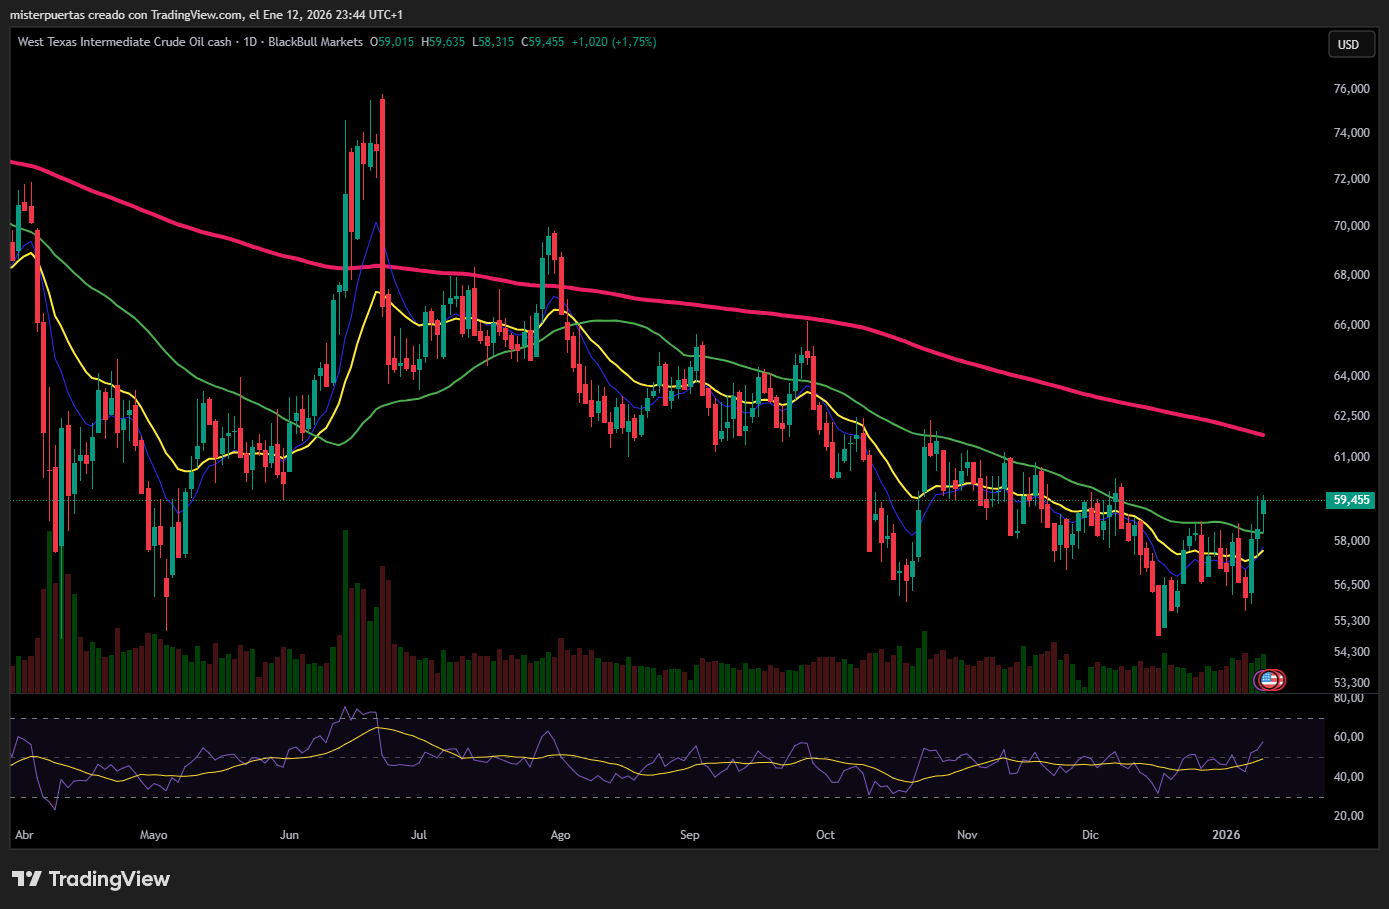The image size is (1389, 909).
Task: Click the Oct month on time axis
Action: (x=825, y=835)
